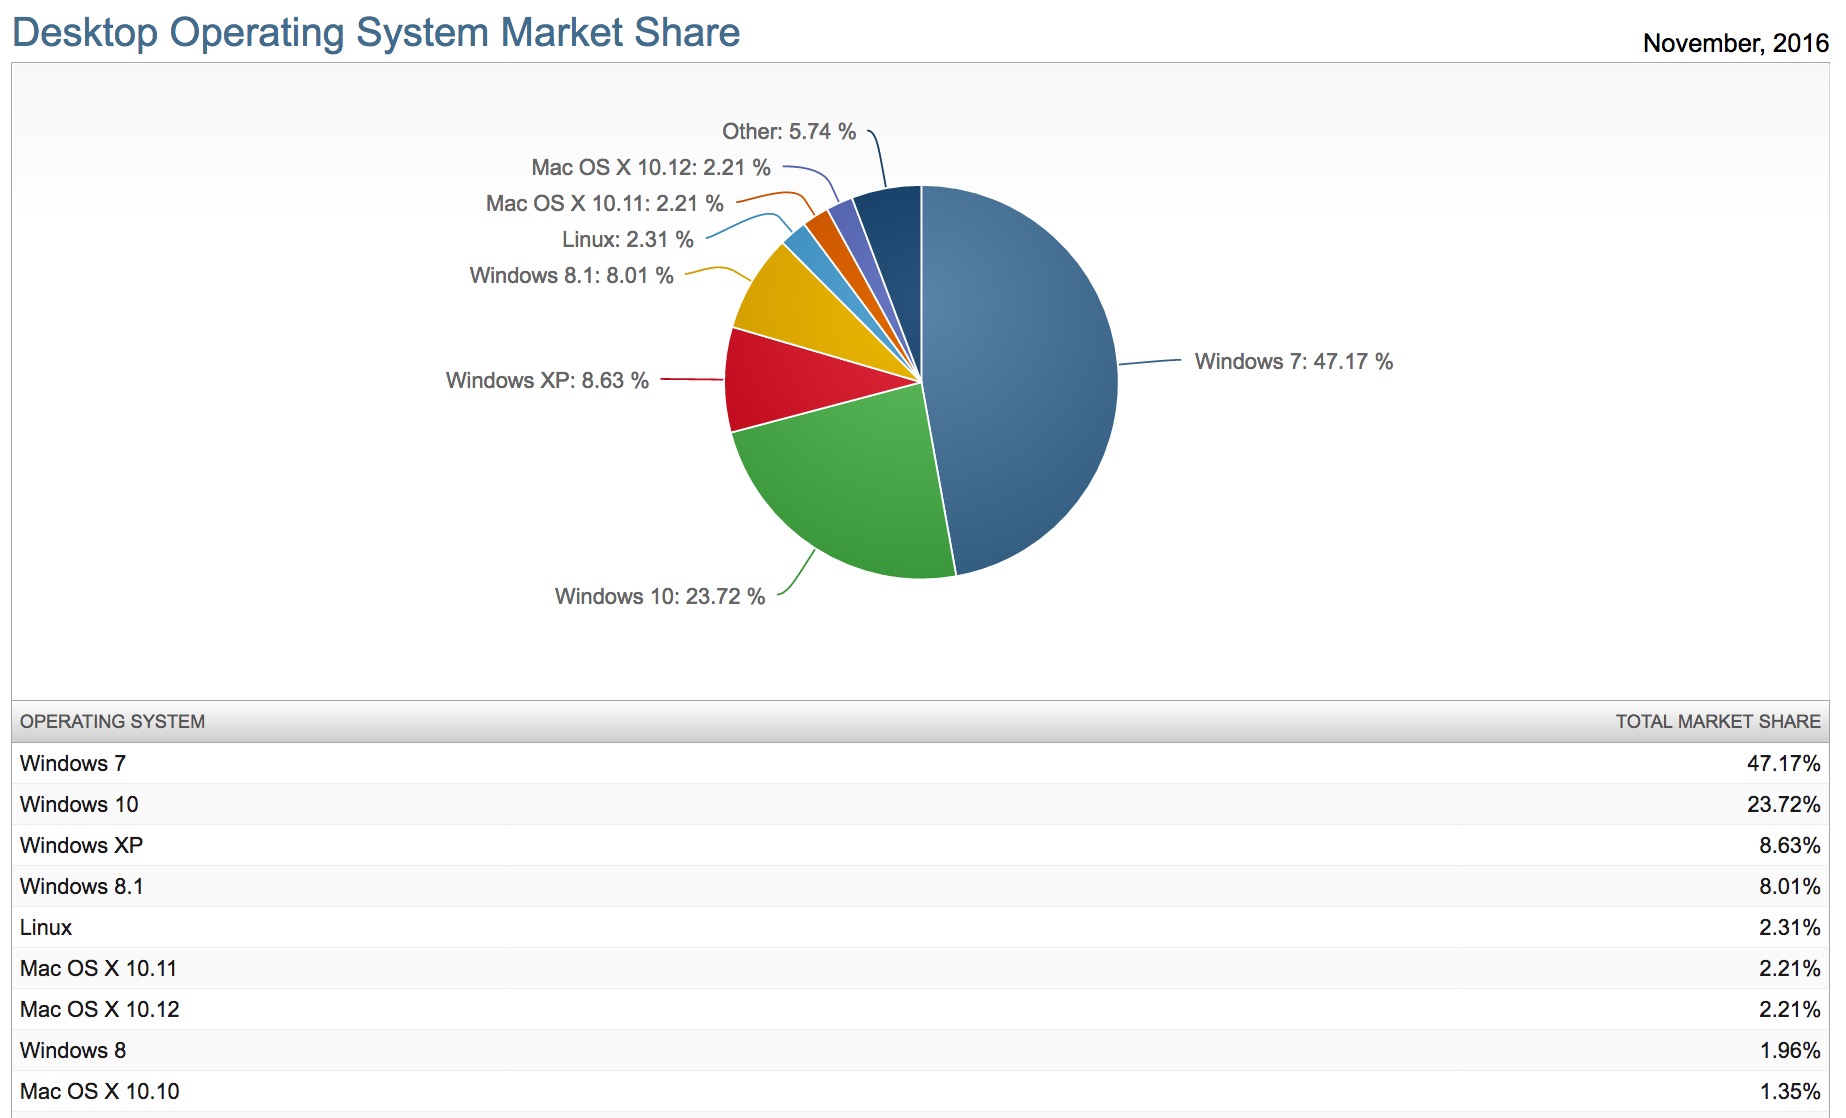The height and width of the screenshot is (1118, 1846).
Task: Click the 'Windows 7: 47.17 %' chart label
Action: pyautogui.click(x=1293, y=362)
